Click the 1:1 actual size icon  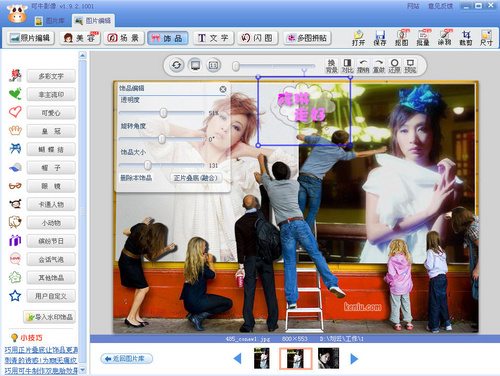[x=213, y=65]
